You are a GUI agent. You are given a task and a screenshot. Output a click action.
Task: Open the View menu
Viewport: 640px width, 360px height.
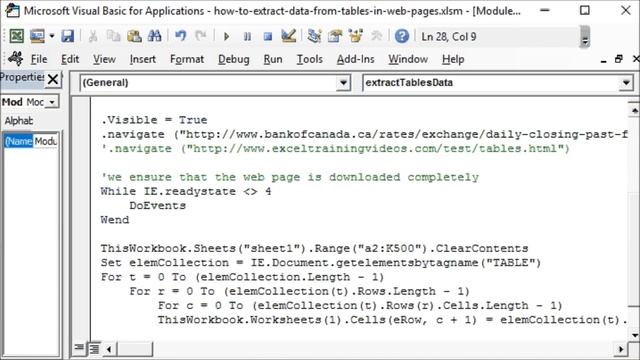[104, 60]
